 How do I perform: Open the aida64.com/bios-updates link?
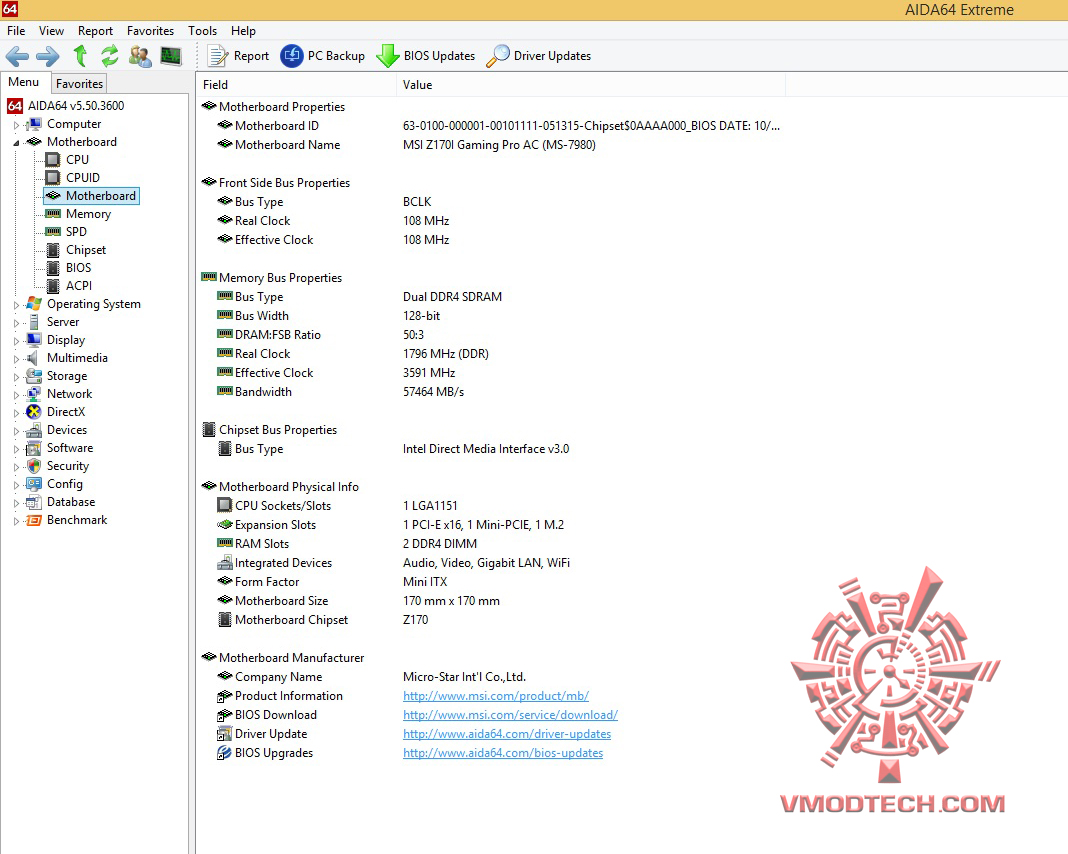click(503, 753)
